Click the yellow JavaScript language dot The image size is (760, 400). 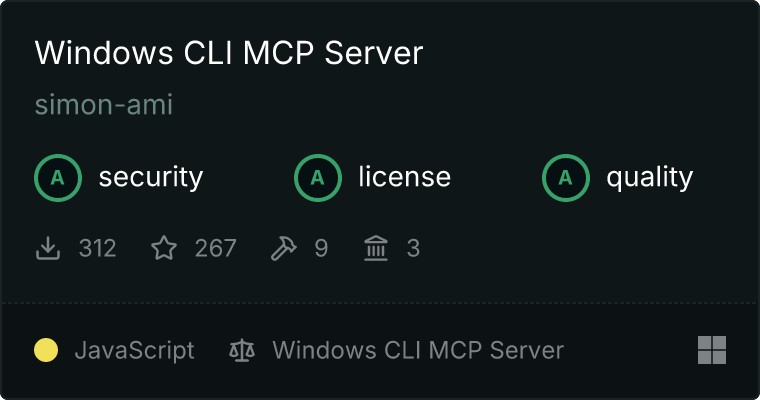tap(46, 350)
